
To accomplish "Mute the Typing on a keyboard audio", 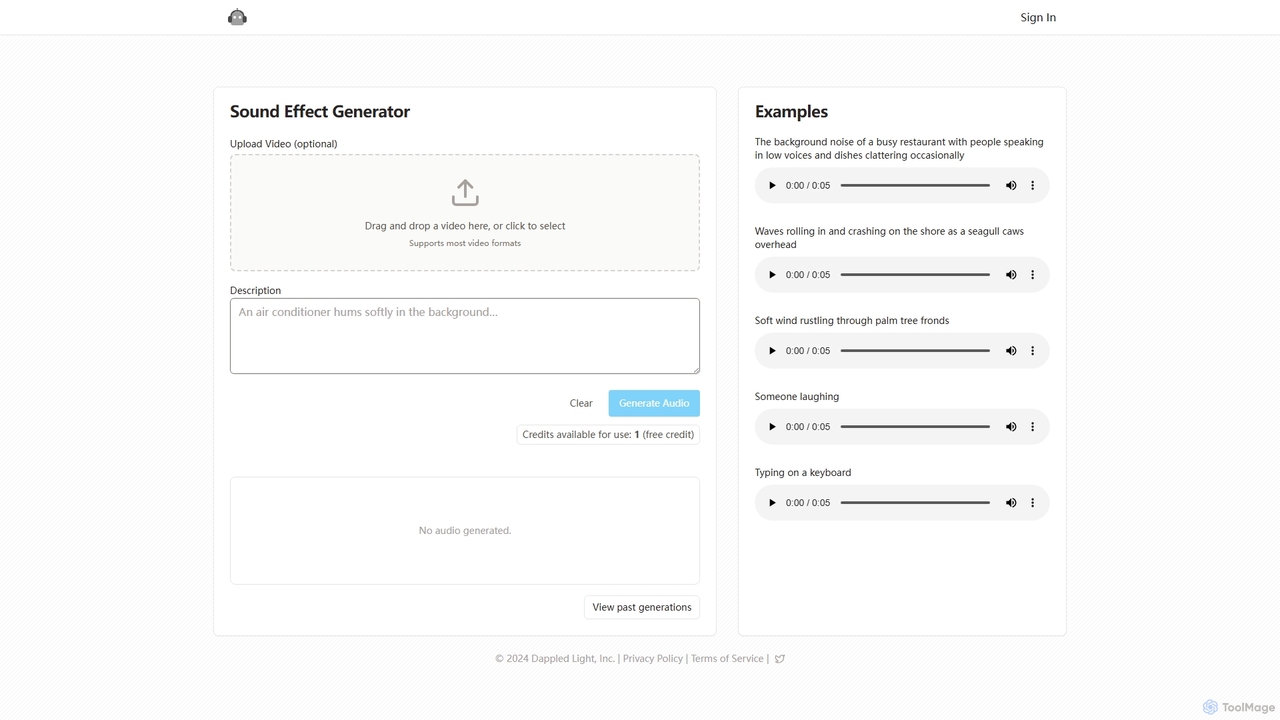I will [1011, 503].
